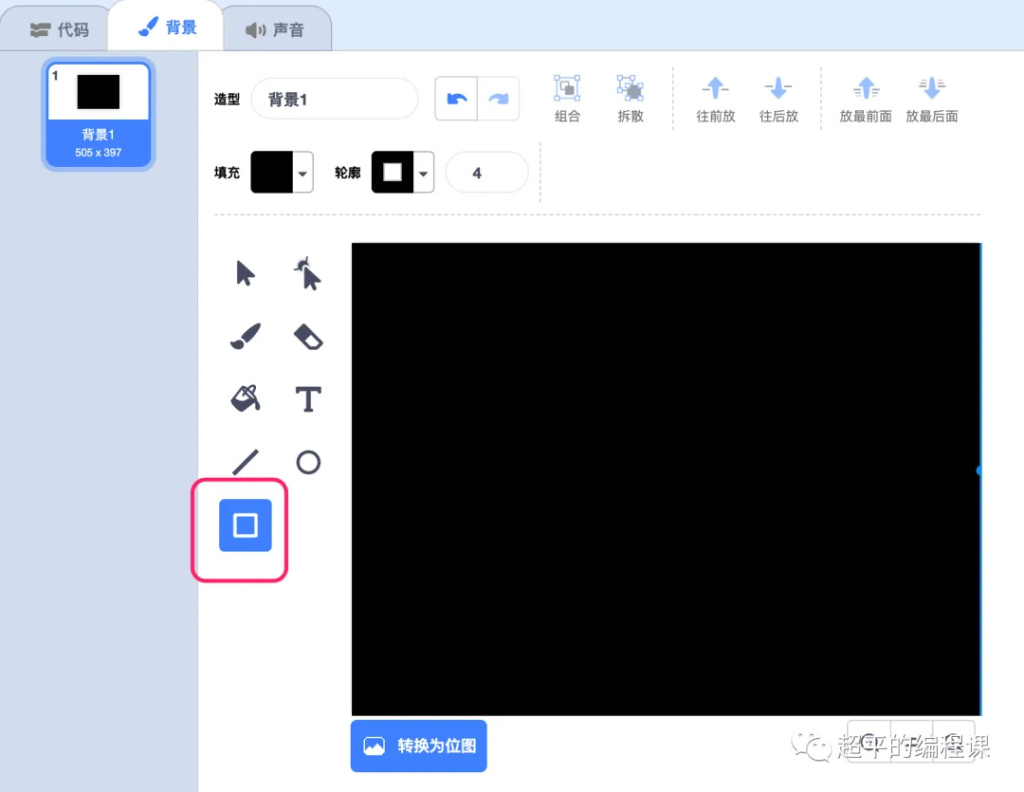
Task: Click the black fill color swatch
Action: [x=272, y=172]
